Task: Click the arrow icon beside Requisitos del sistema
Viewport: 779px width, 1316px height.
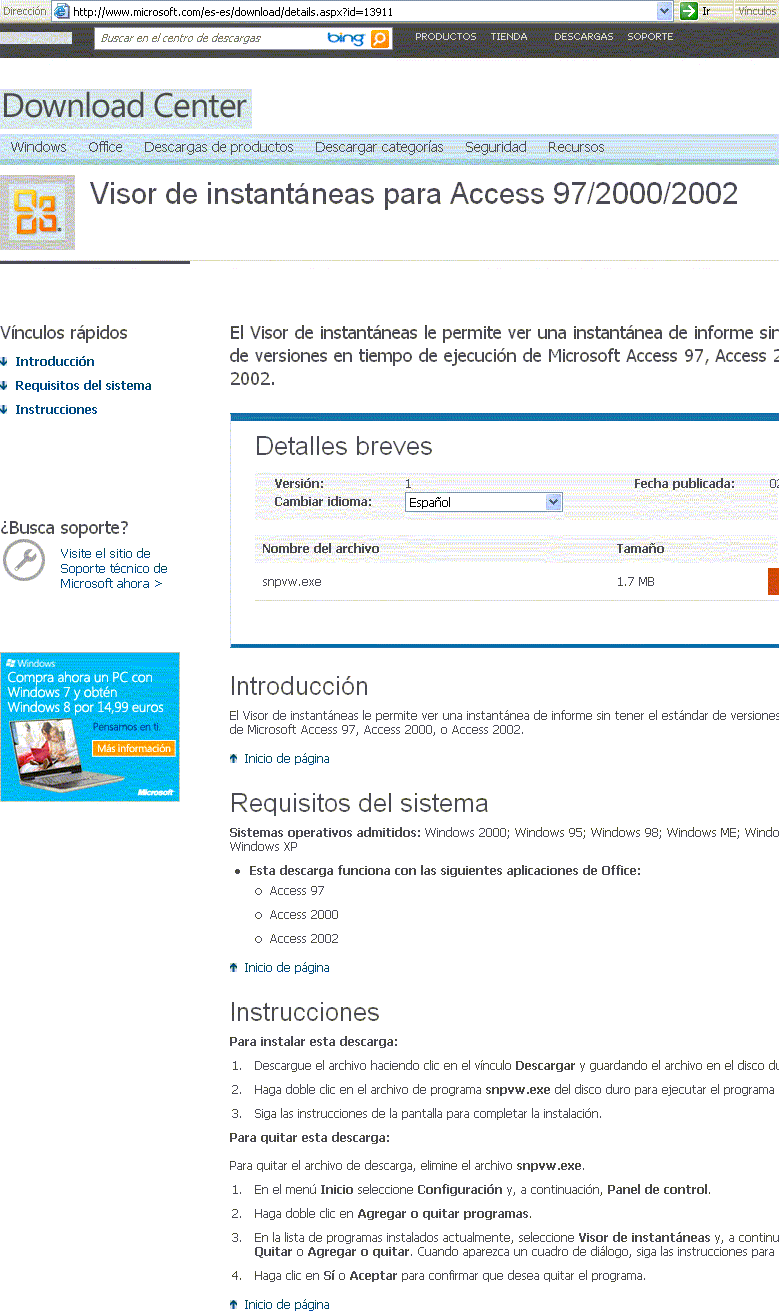Action: (x=4, y=386)
